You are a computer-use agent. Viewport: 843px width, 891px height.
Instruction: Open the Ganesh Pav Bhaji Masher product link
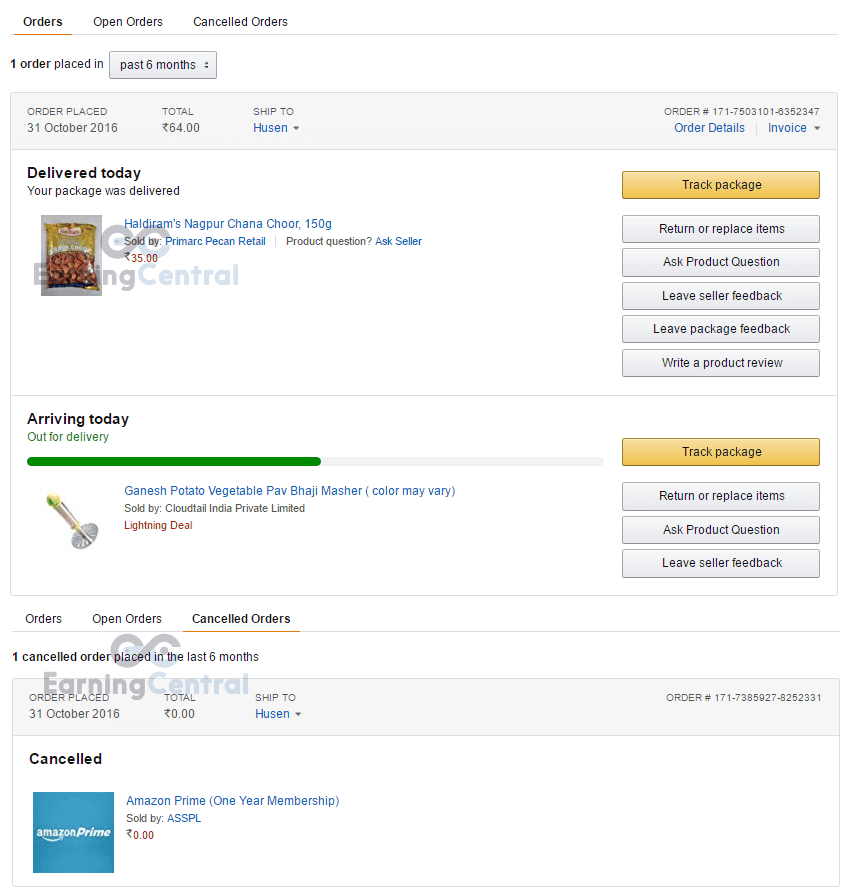pos(289,490)
